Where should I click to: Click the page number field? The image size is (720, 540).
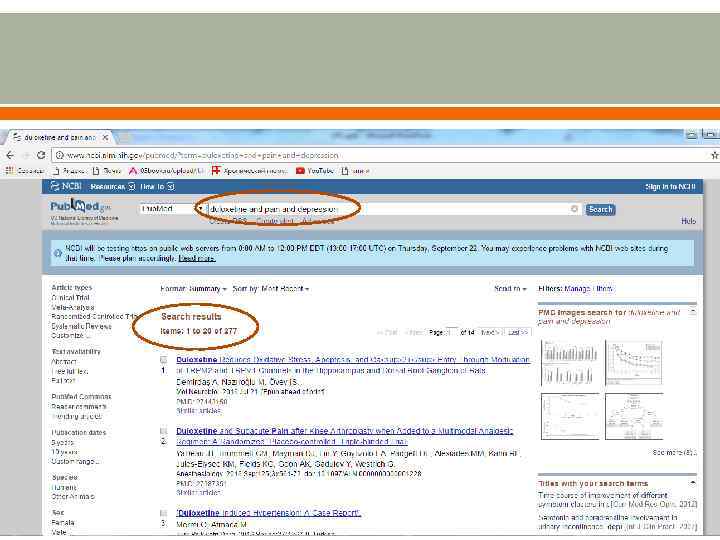(x=452, y=332)
